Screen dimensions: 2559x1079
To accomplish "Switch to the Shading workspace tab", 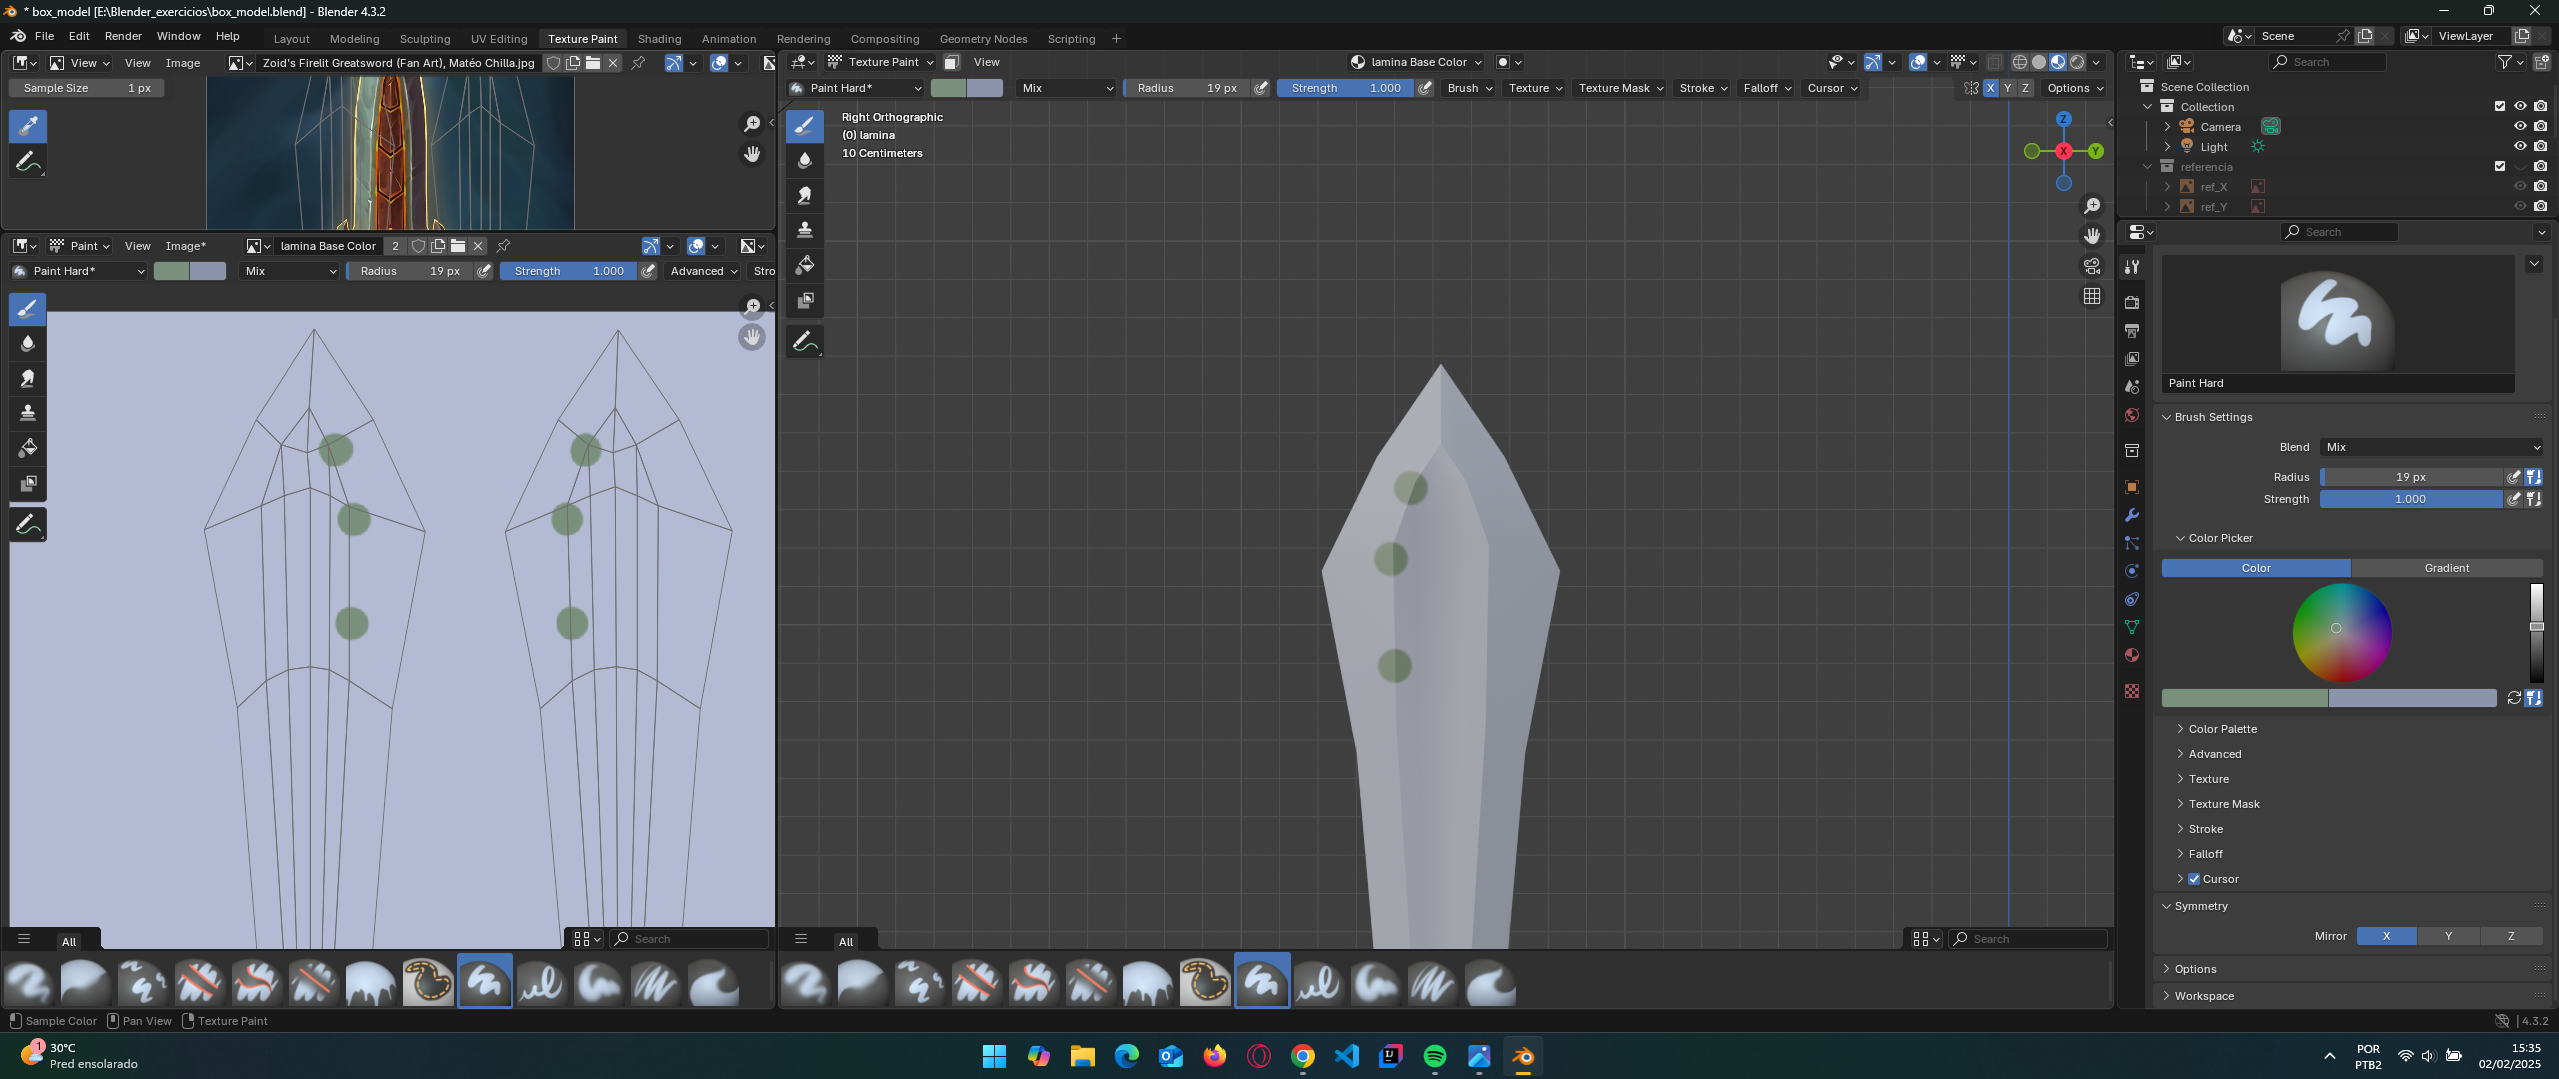I will coord(659,39).
